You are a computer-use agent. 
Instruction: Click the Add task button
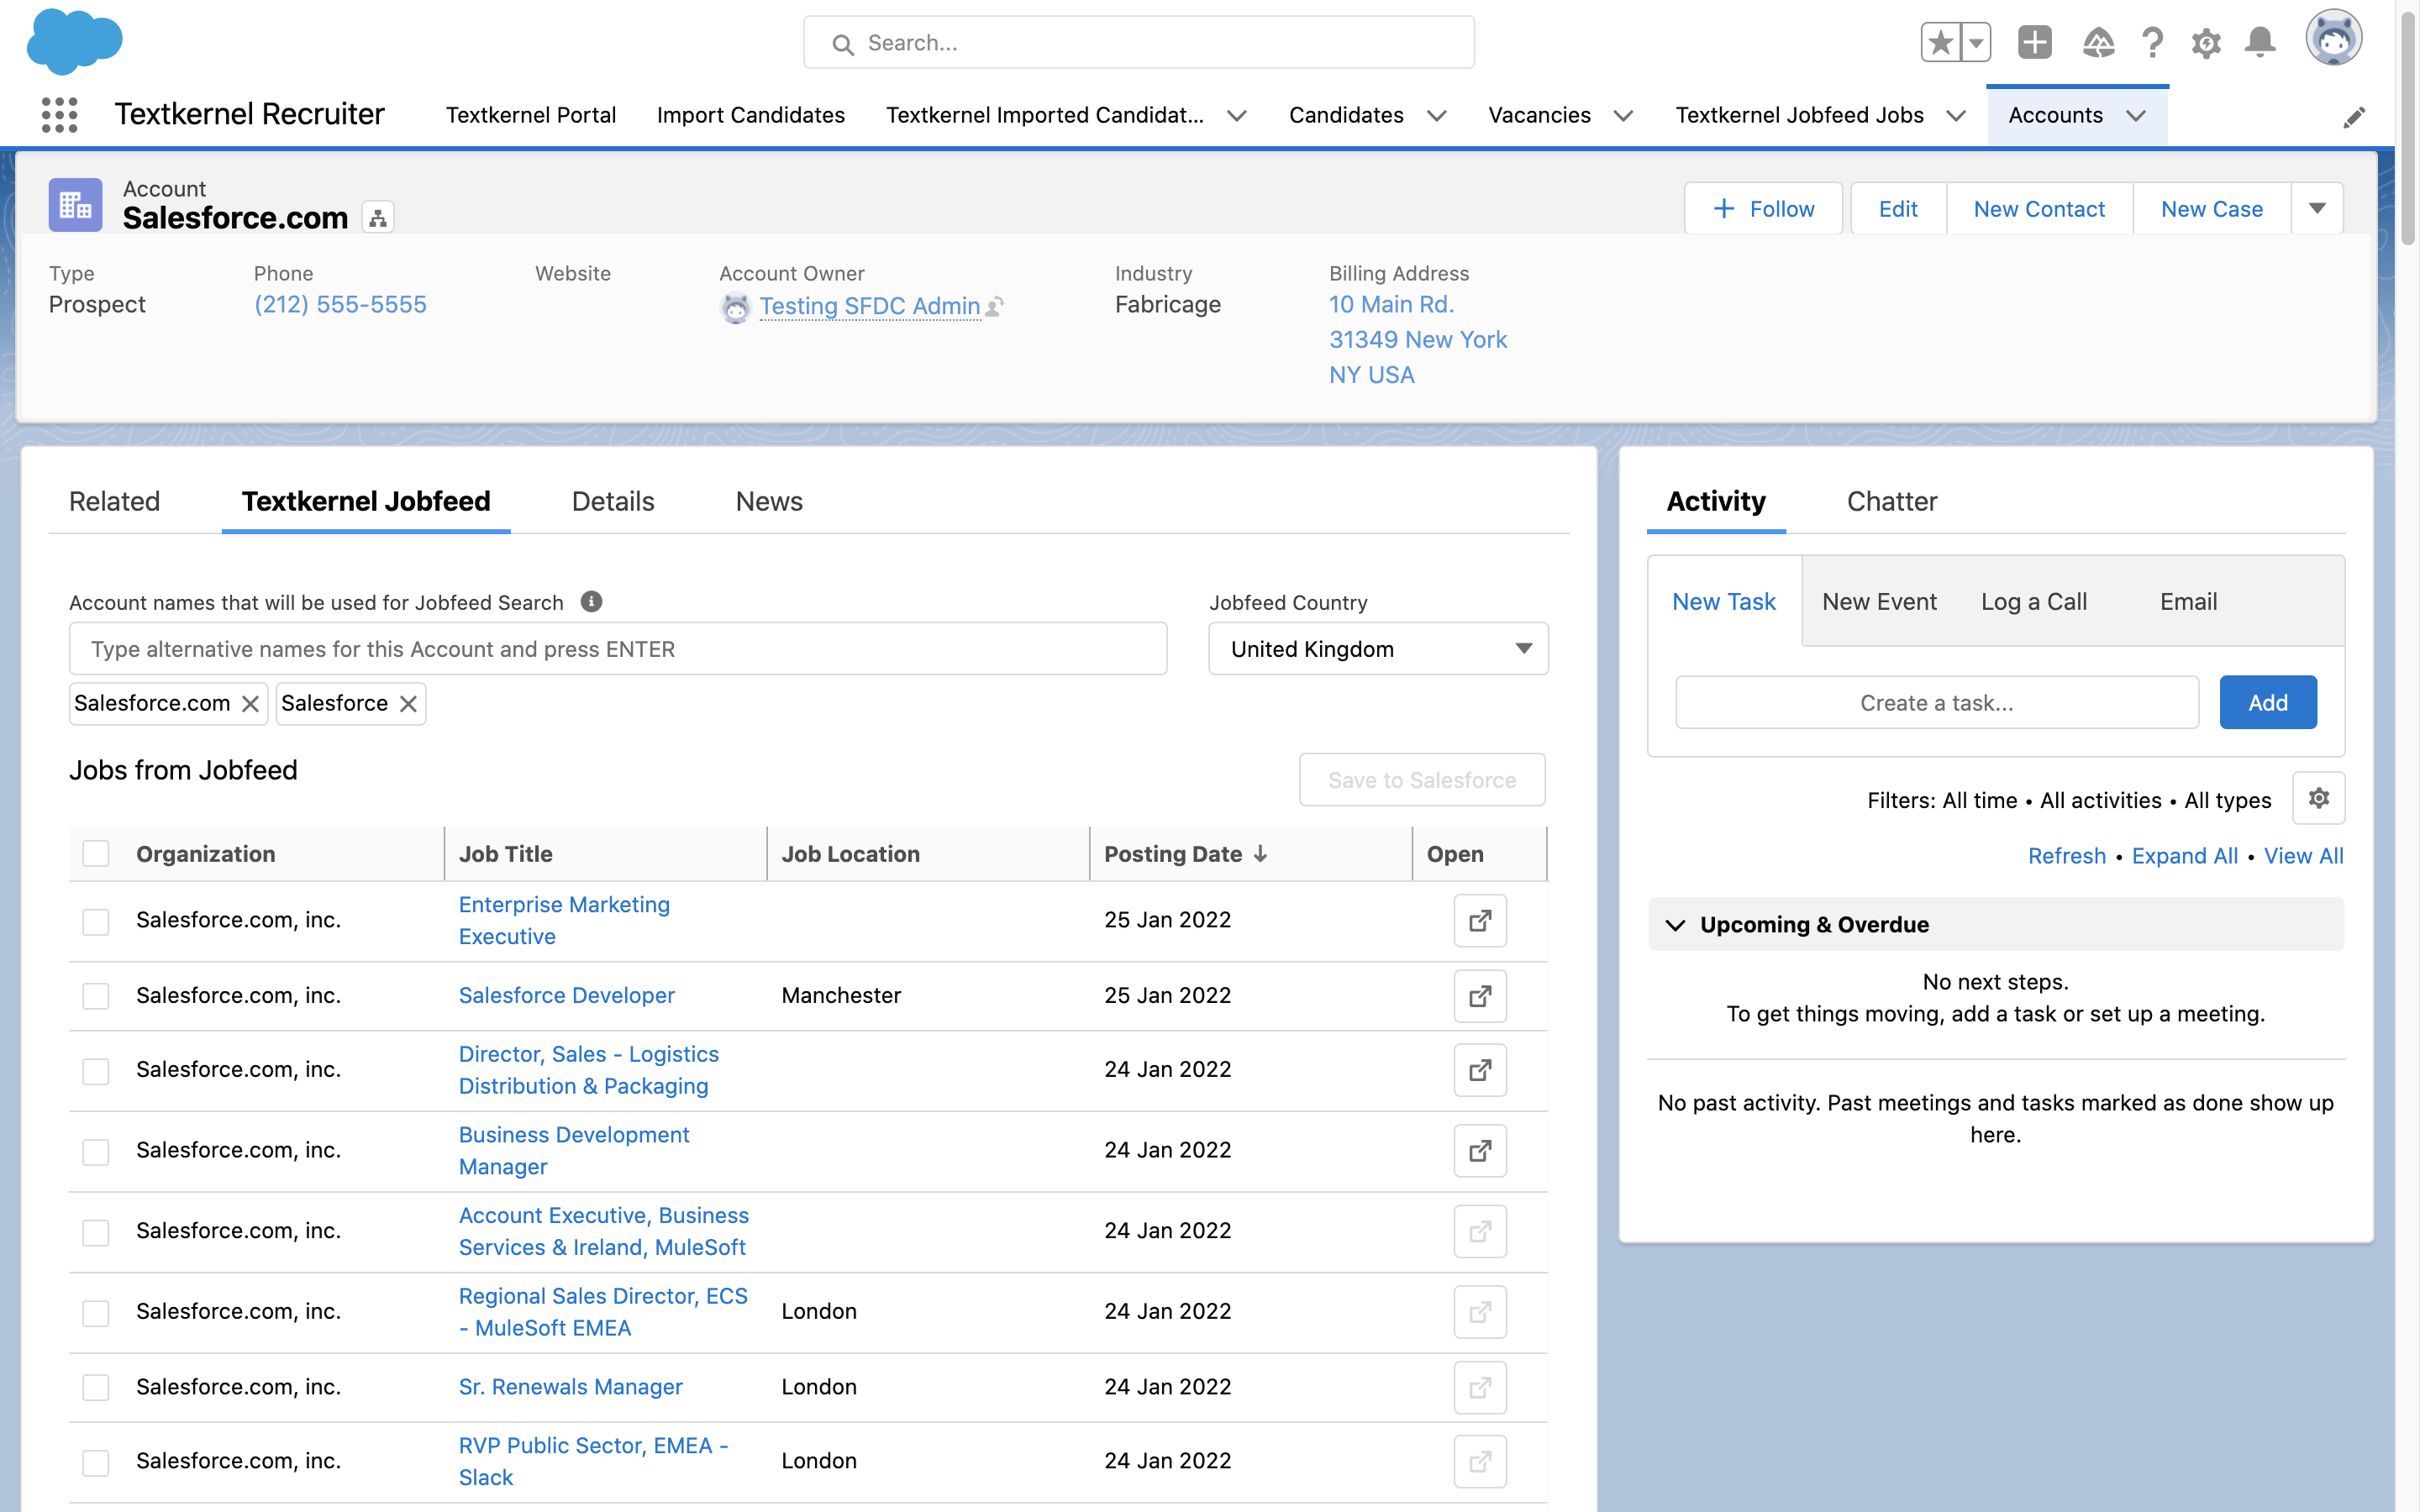[2268, 702]
